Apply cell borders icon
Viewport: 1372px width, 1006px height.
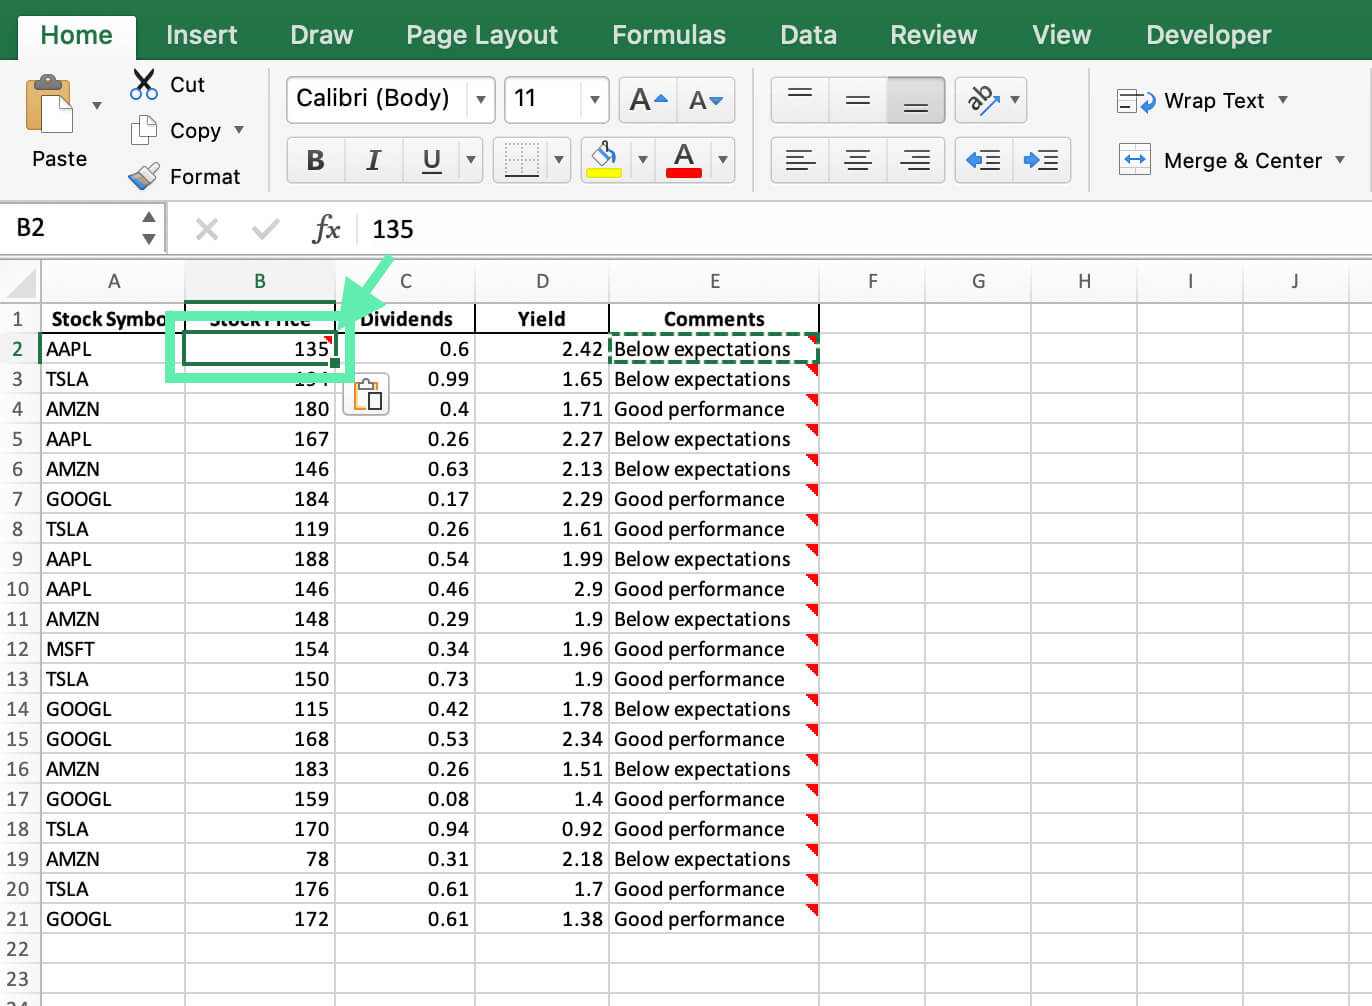click(x=521, y=160)
